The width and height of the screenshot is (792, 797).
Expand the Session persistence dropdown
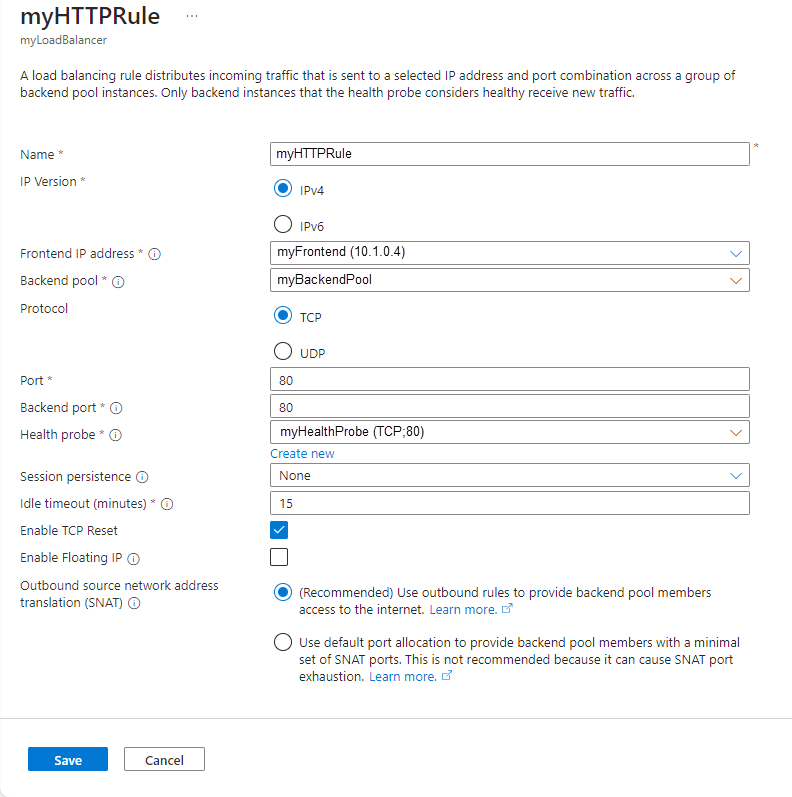[509, 475]
